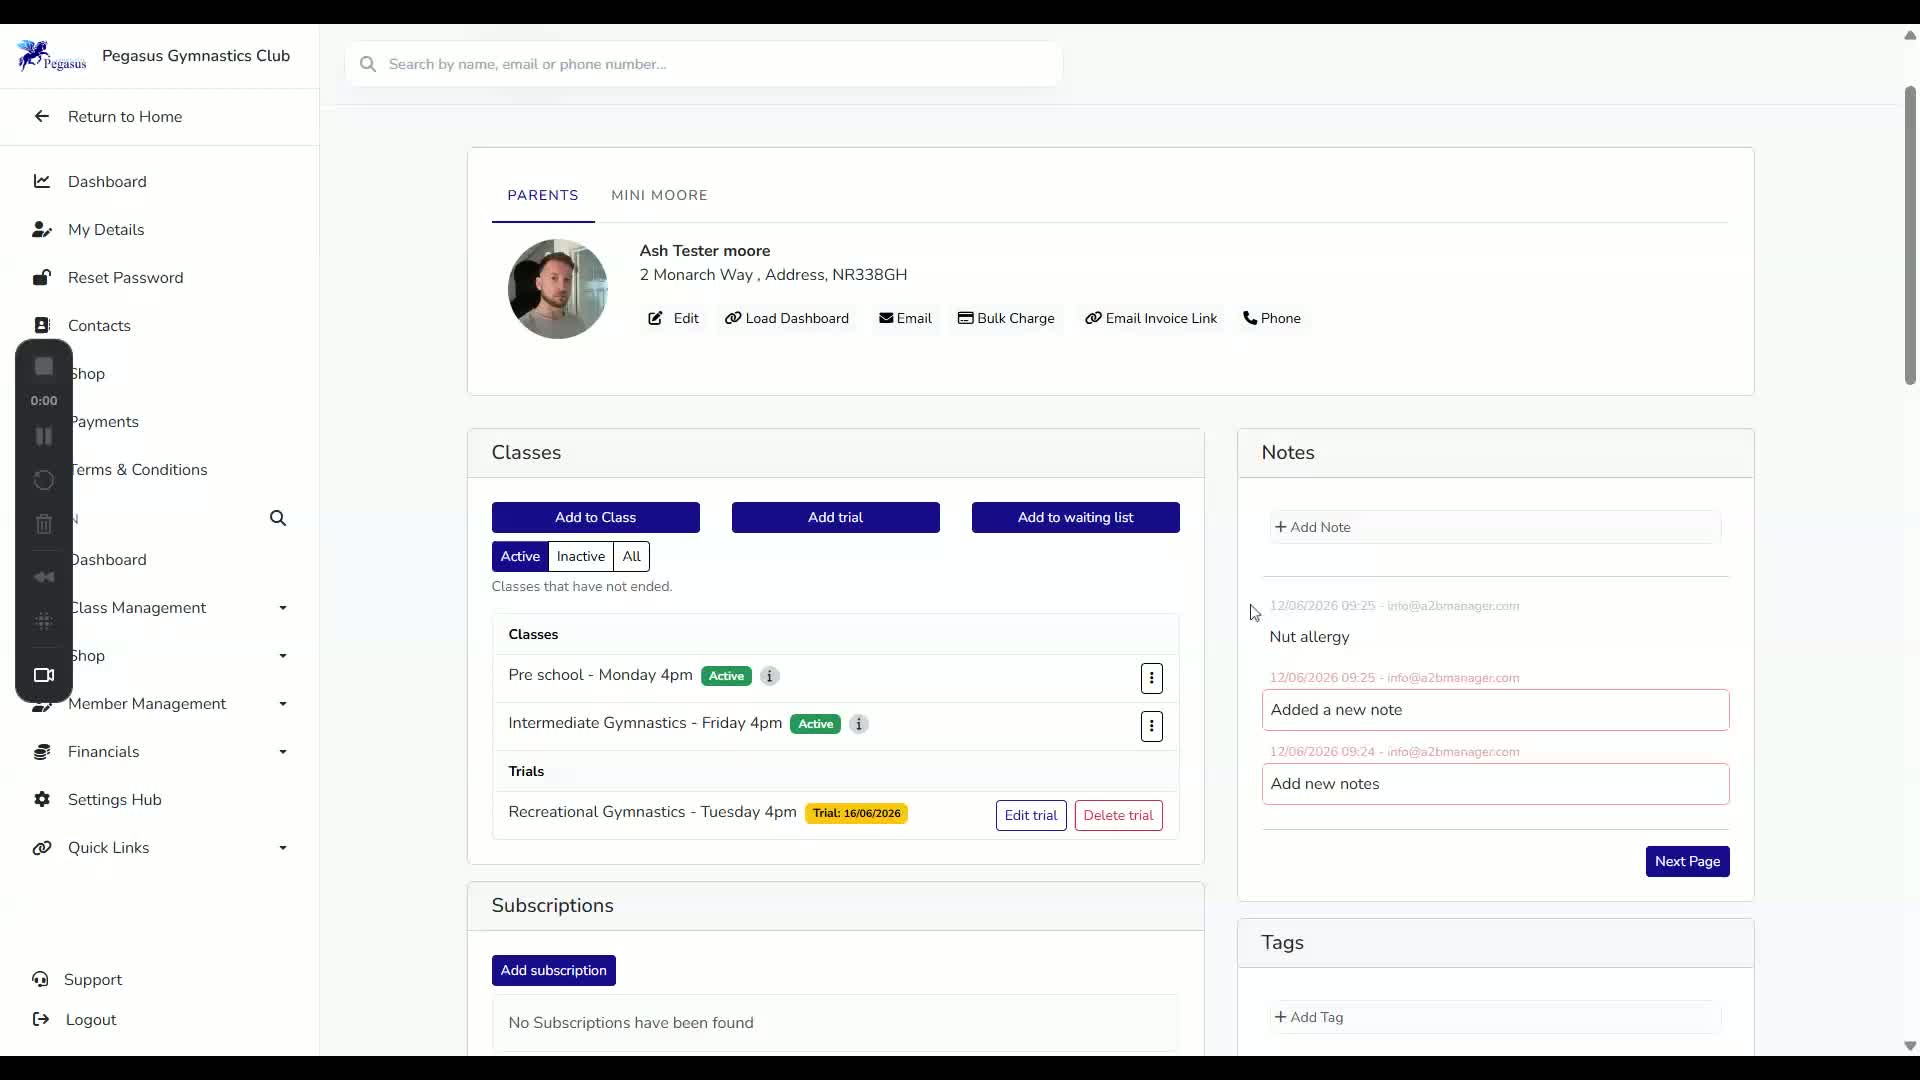Image resolution: width=1920 pixels, height=1080 pixels.
Task: Show info for Pre school Monday class
Action: [x=769, y=676]
